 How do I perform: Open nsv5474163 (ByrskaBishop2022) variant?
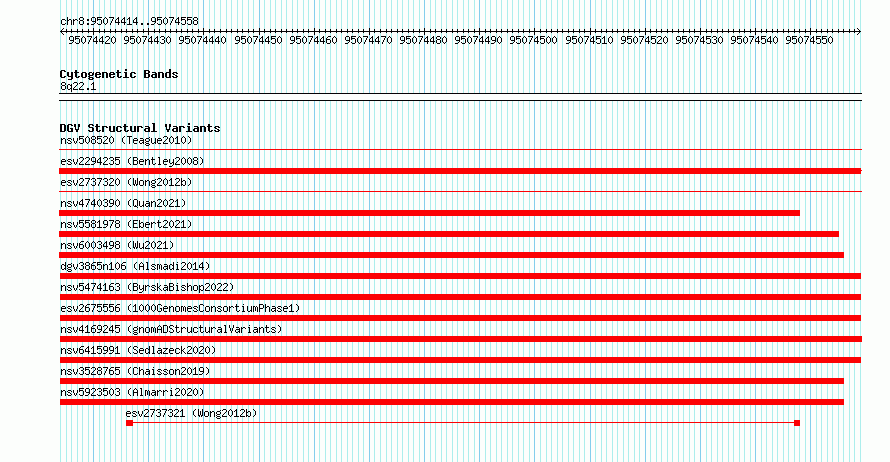tap(147, 287)
